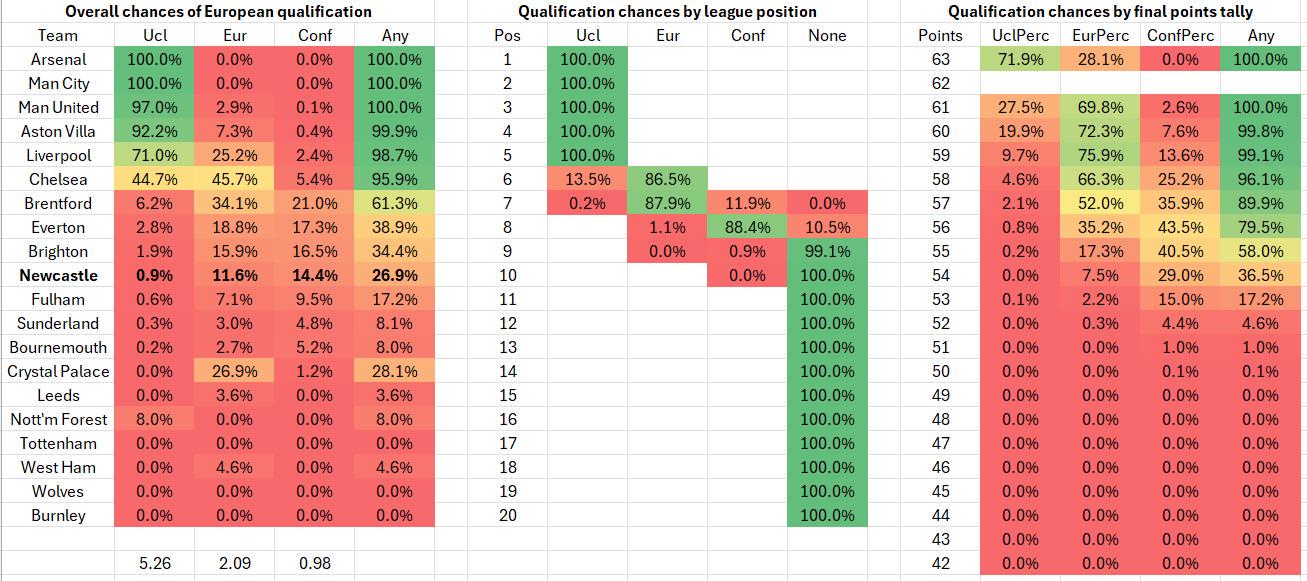Select the Brentford Any 61.3% cell
1307x581 pixels.
pos(394,203)
